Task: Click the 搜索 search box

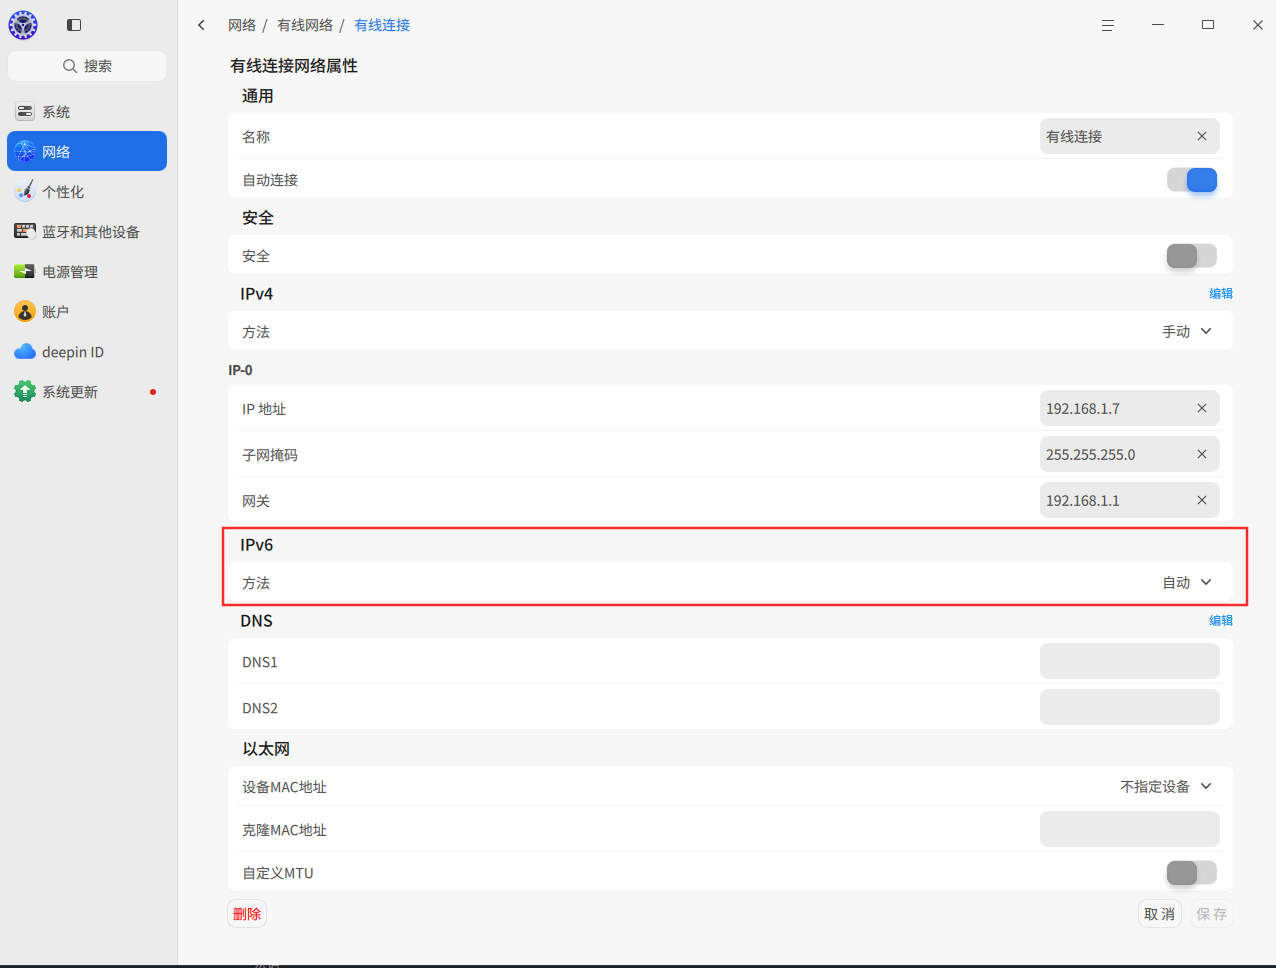Action: pyautogui.click(x=87, y=66)
